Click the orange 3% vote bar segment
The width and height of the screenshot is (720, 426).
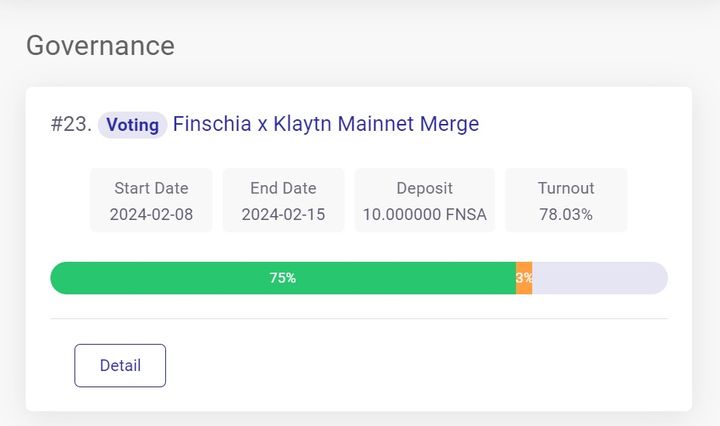pos(524,278)
